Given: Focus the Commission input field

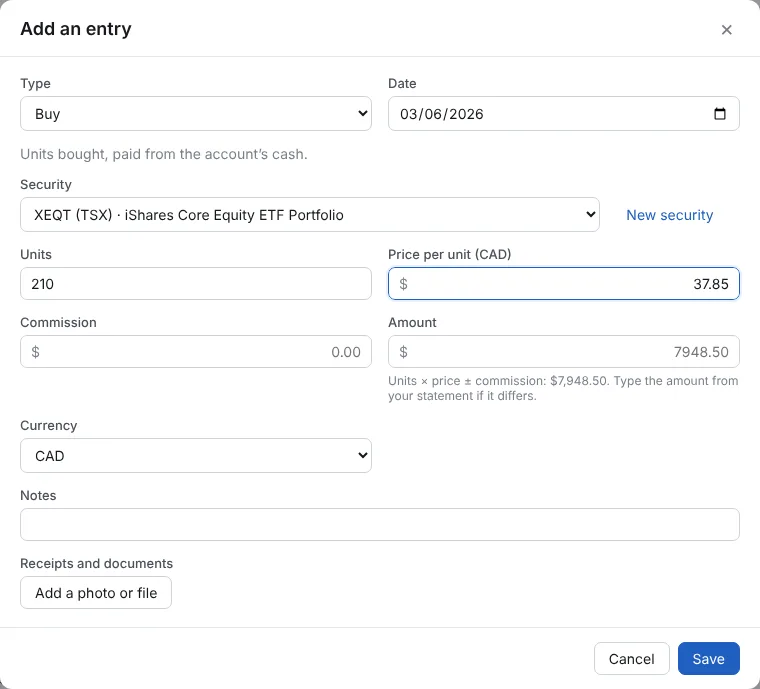Looking at the screenshot, I should (x=196, y=351).
